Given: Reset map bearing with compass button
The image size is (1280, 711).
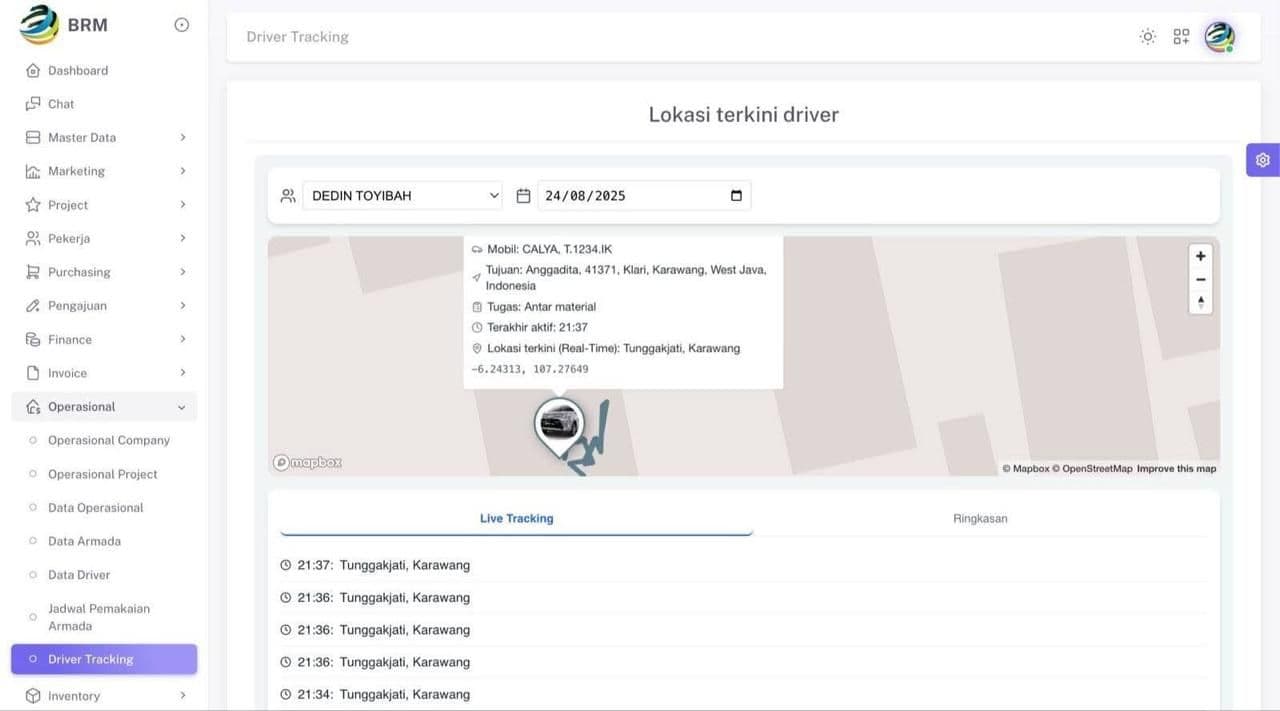Looking at the screenshot, I should pos(1201,303).
